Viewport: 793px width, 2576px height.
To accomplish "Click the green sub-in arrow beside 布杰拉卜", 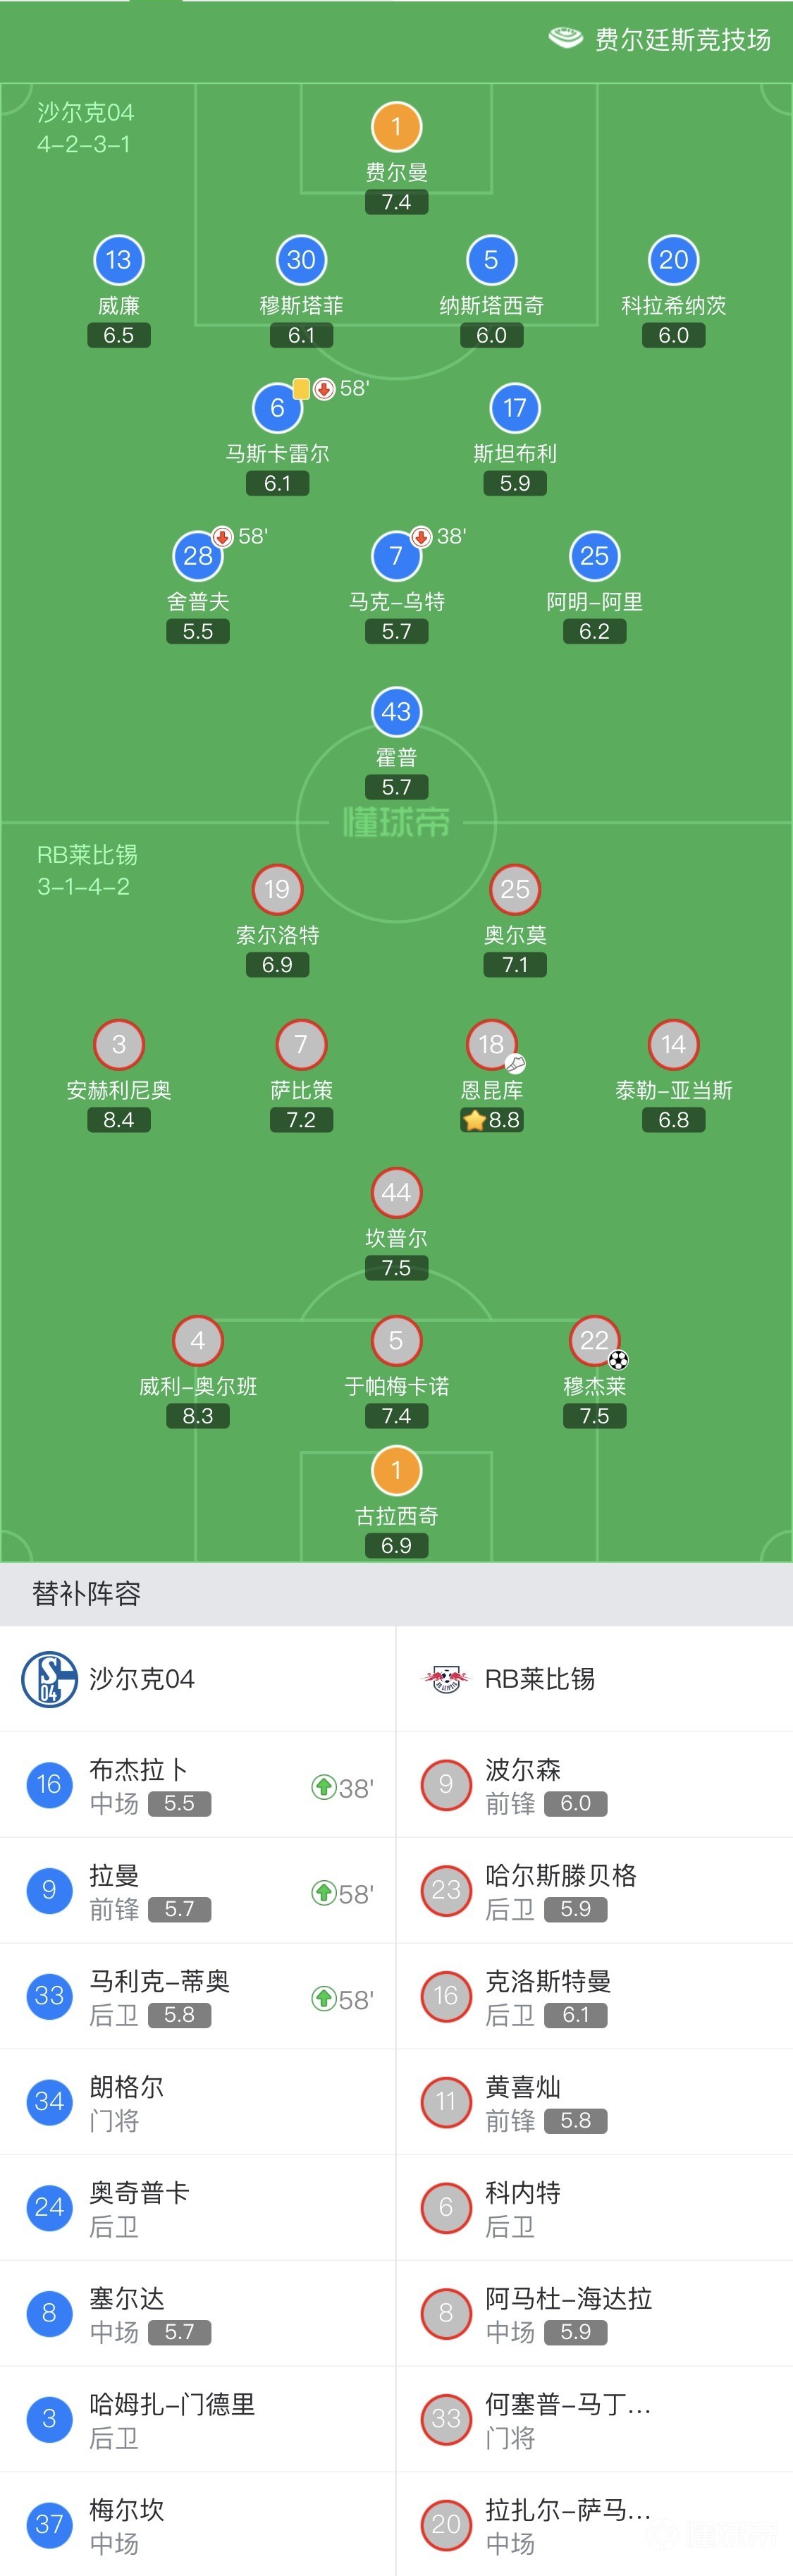I will 323,1786.
